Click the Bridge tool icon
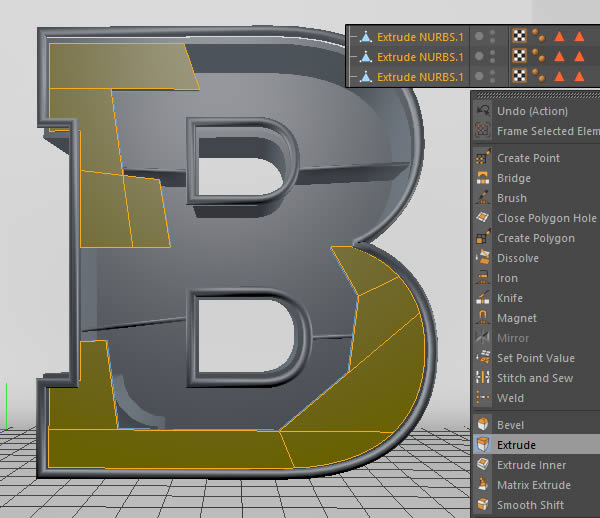600x518 pixels. (x=483, y=178)
